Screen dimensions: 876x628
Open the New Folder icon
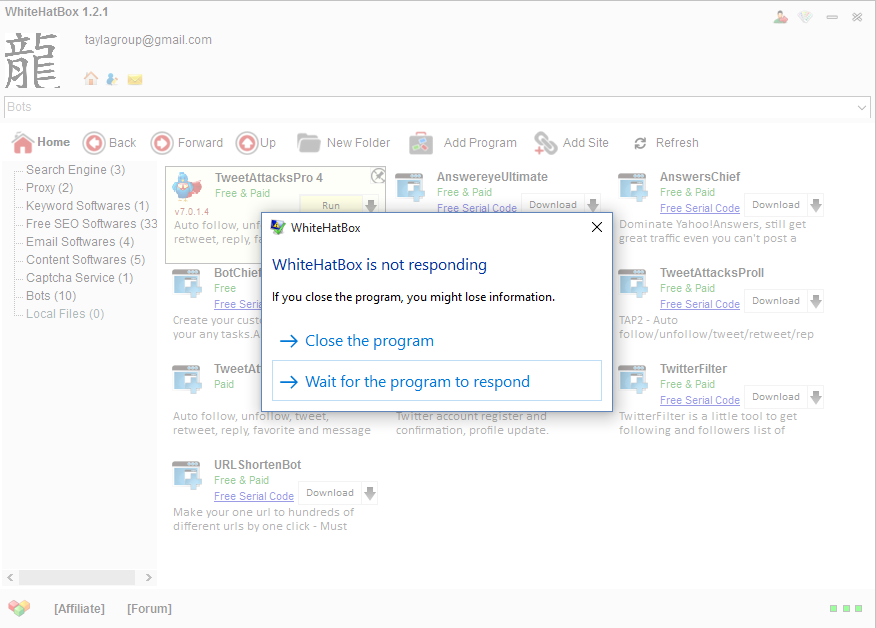[308, 143]
